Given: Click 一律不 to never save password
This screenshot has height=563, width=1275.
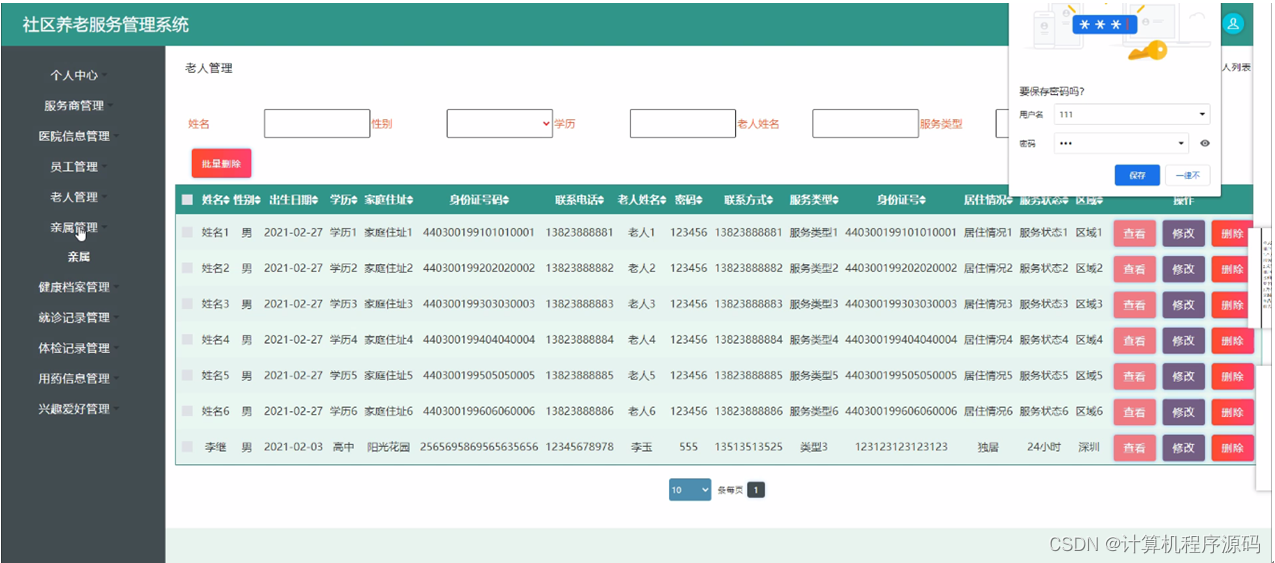Looking at the screenshot, I should (1188, 175).
